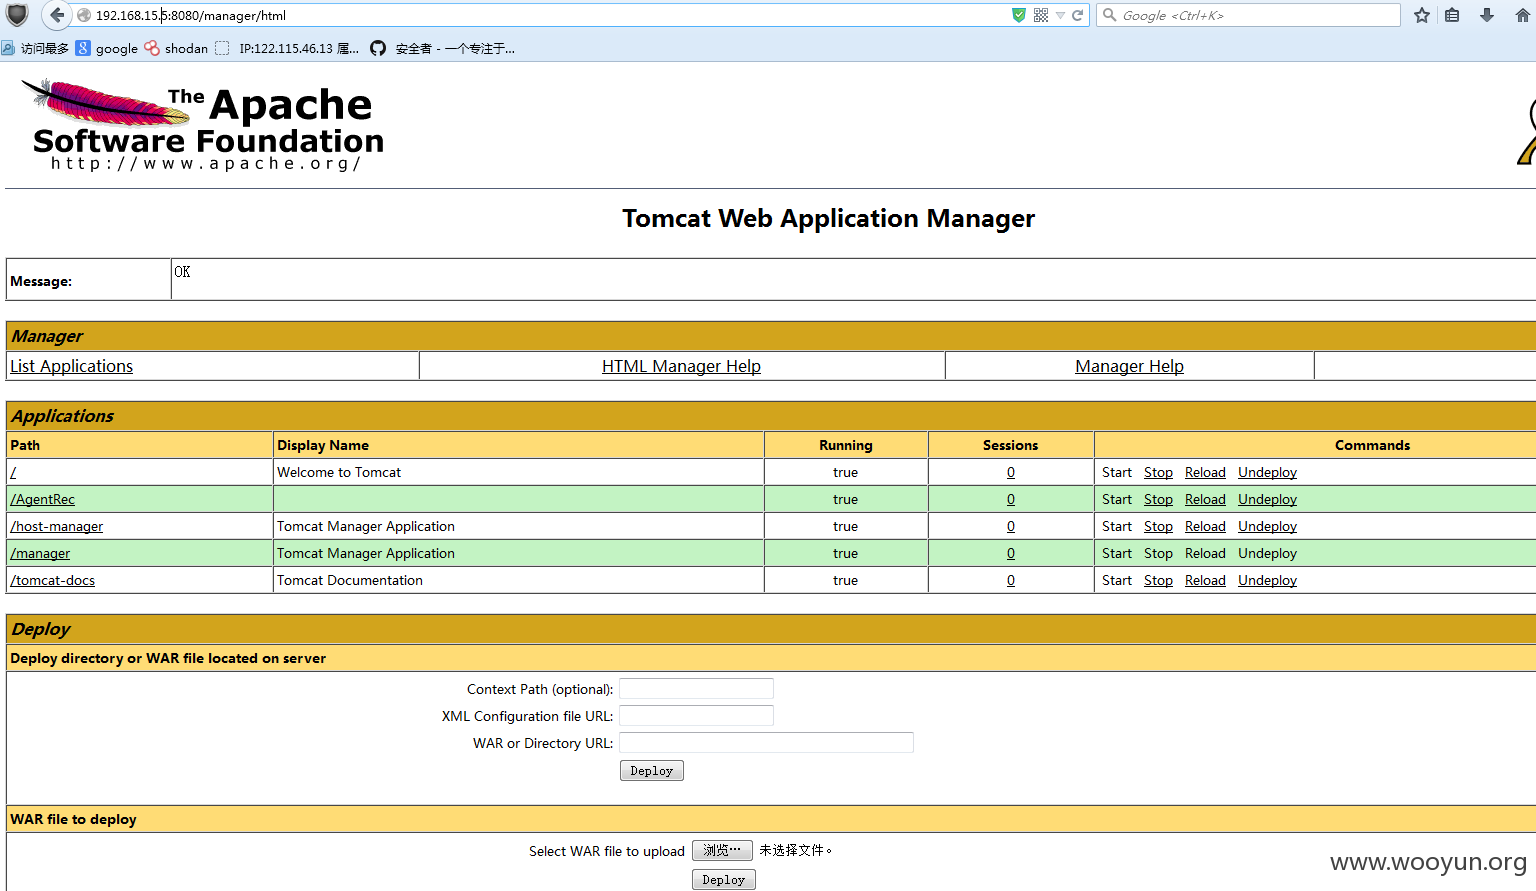Open the IP:122.115.46.13 bookmark
The height and width of the screenshot is (891, 1536).
[x=288, y=48]
